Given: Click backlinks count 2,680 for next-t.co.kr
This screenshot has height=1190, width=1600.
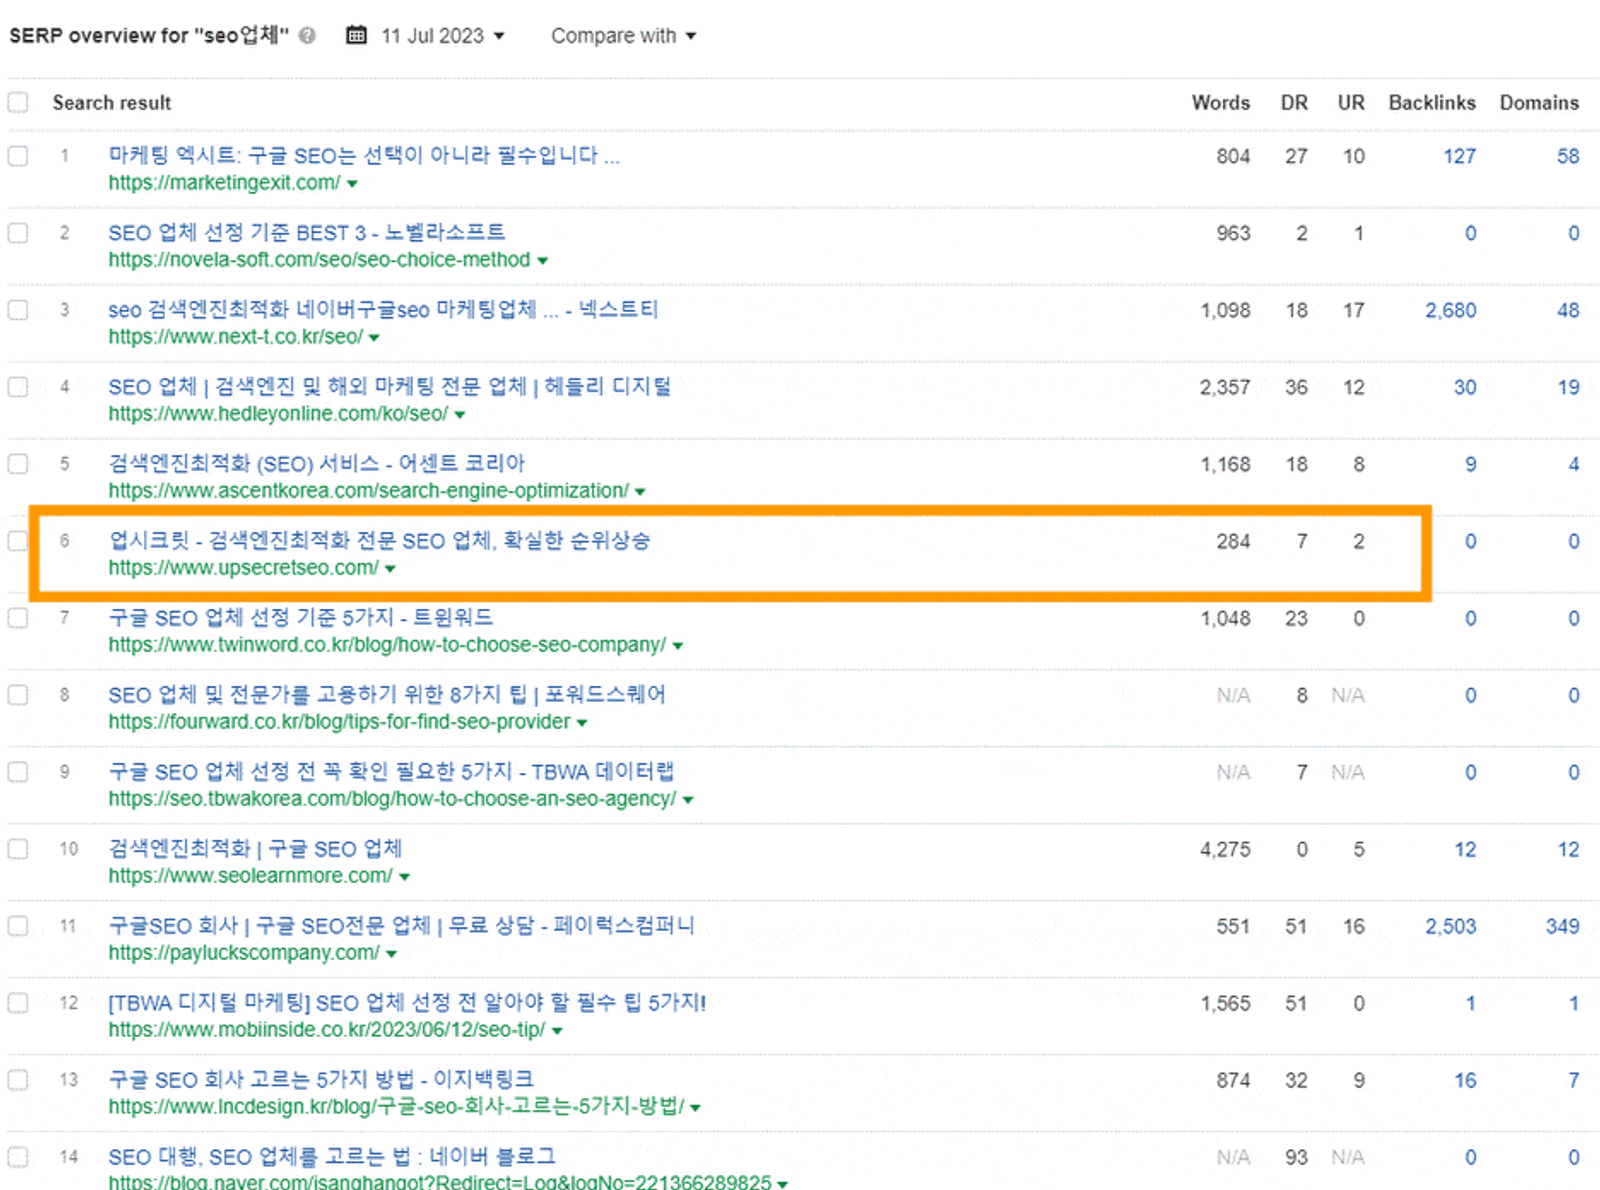Looking at the screenshot, I should 1450,310.
